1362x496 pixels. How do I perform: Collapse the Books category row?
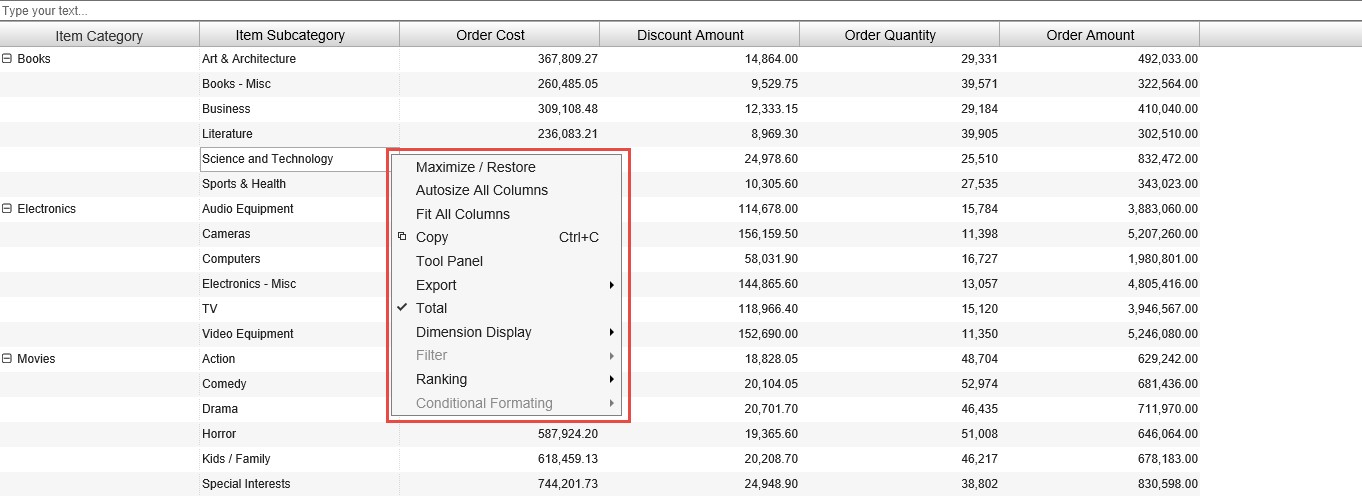tap(7, 59)
